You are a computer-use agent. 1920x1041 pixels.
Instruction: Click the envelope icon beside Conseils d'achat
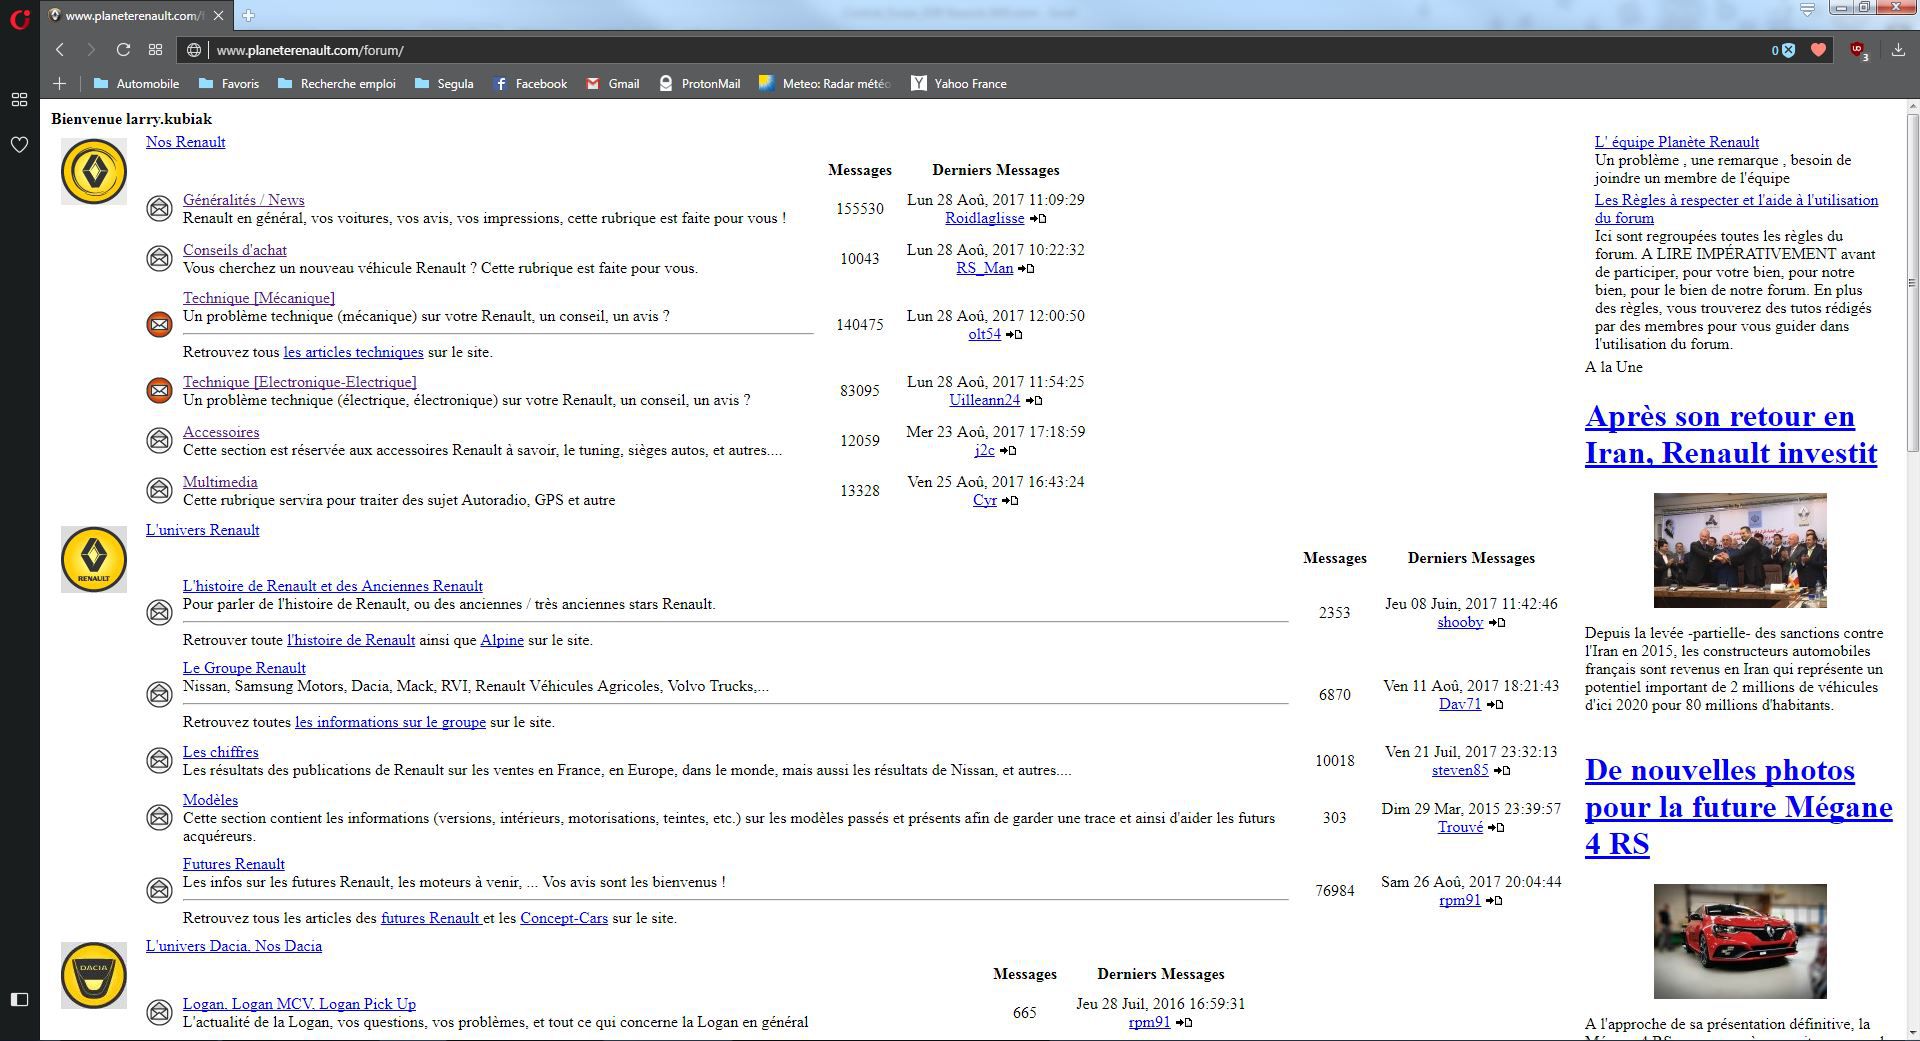(x=159, y=258)
